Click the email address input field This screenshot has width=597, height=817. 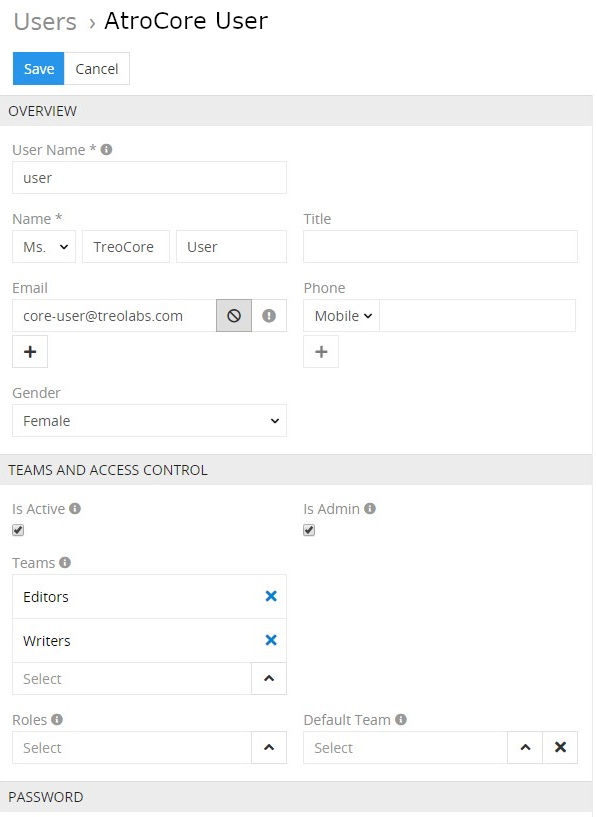[115, 315]
